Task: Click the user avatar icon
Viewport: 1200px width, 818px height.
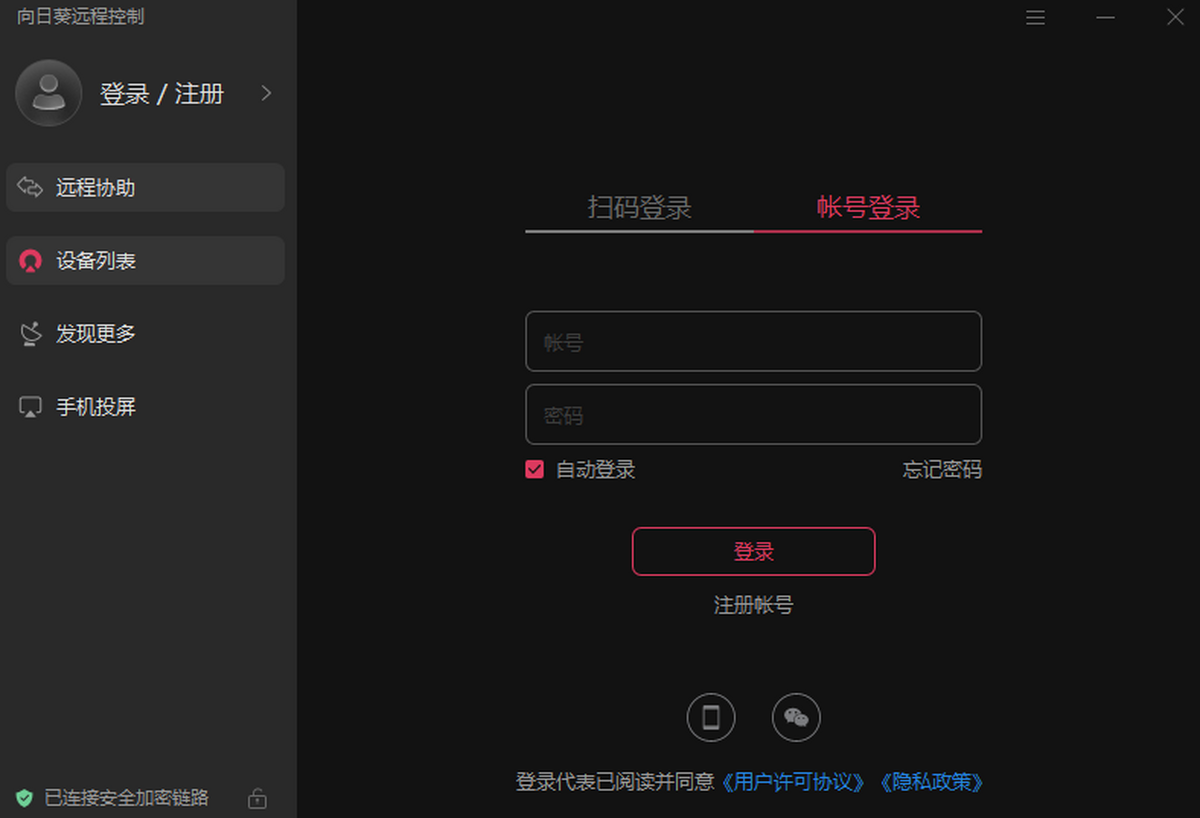Action: tap(48, 93)
